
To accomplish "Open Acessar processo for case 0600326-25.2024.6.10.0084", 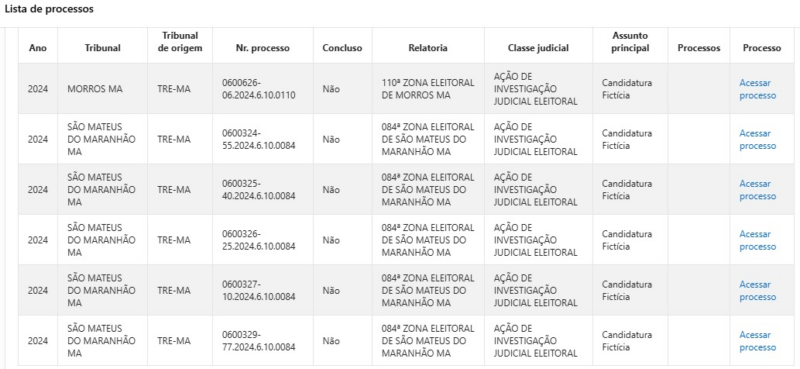I will (x=758, y=240).
